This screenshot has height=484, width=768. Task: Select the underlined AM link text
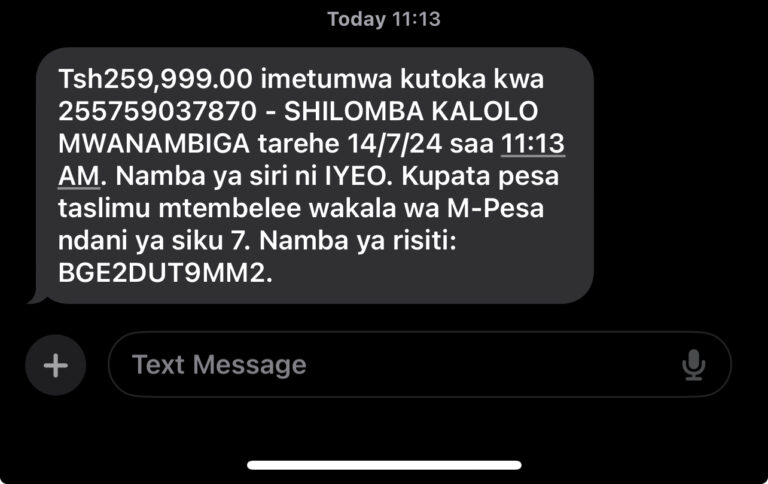coord(79,176)
